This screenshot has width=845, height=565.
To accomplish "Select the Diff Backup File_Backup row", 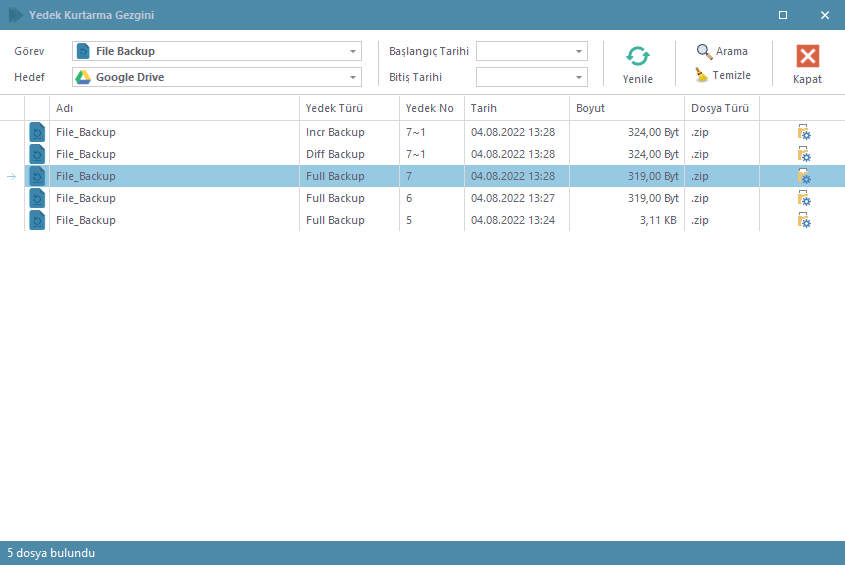I will [175, 154].
